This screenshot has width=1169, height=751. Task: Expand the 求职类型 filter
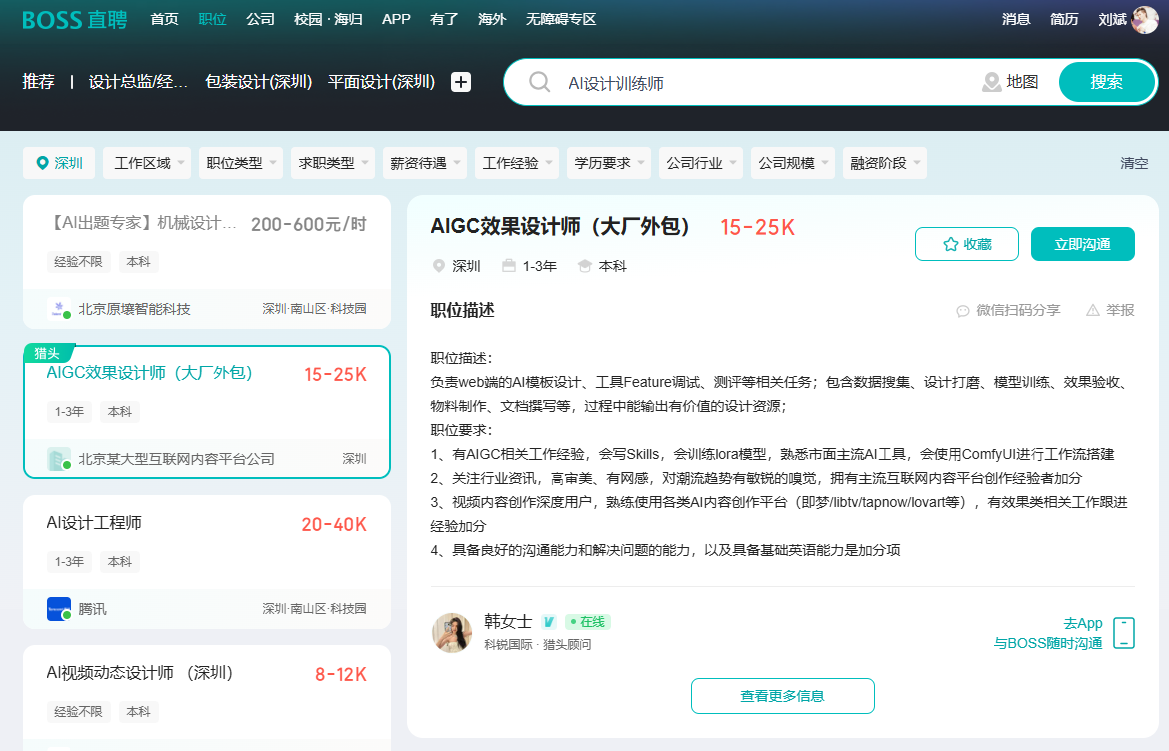pyautogui.click(x=333, y=163)
